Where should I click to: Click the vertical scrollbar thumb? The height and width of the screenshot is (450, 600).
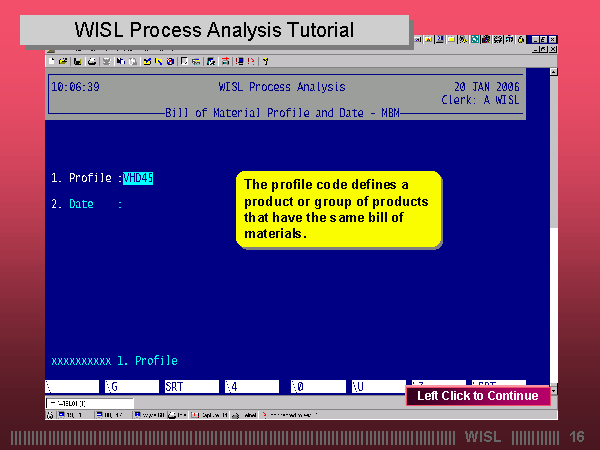point(554,152)
